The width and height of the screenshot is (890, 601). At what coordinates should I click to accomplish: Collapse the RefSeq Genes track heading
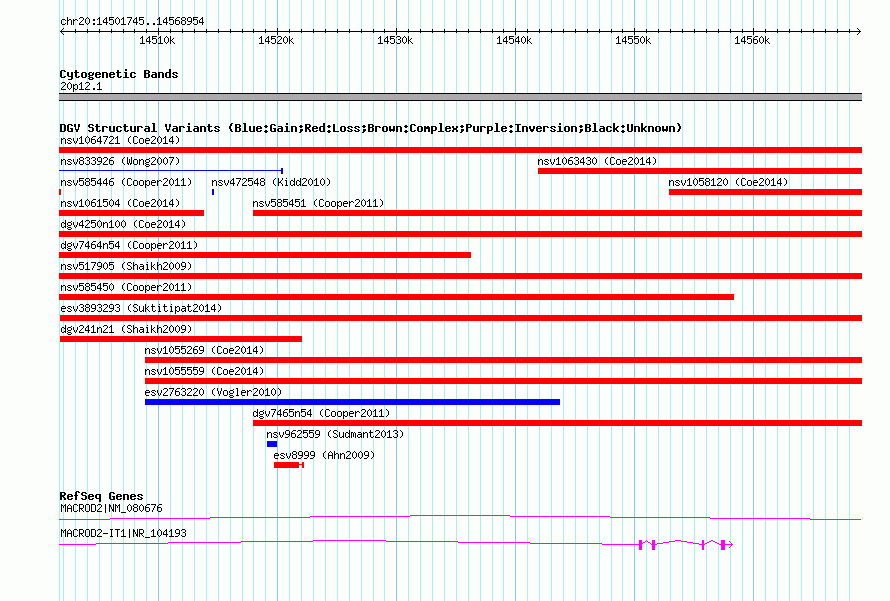pyautogui.click(x=101, y=496)
